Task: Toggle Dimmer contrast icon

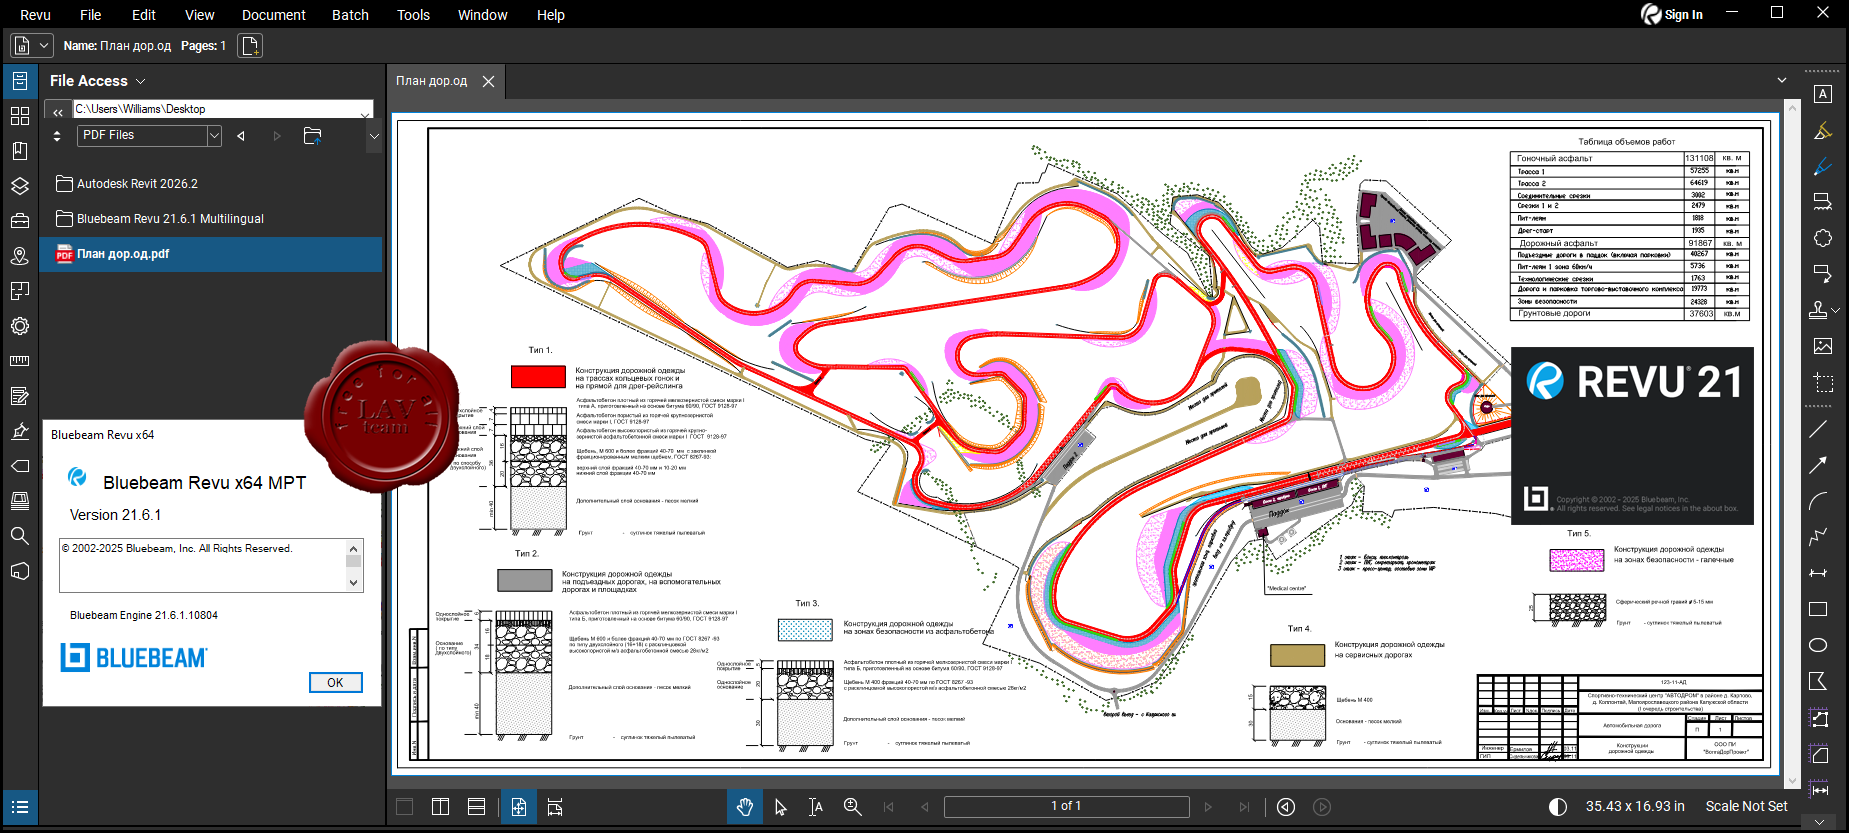Action: coord(1558,807)
